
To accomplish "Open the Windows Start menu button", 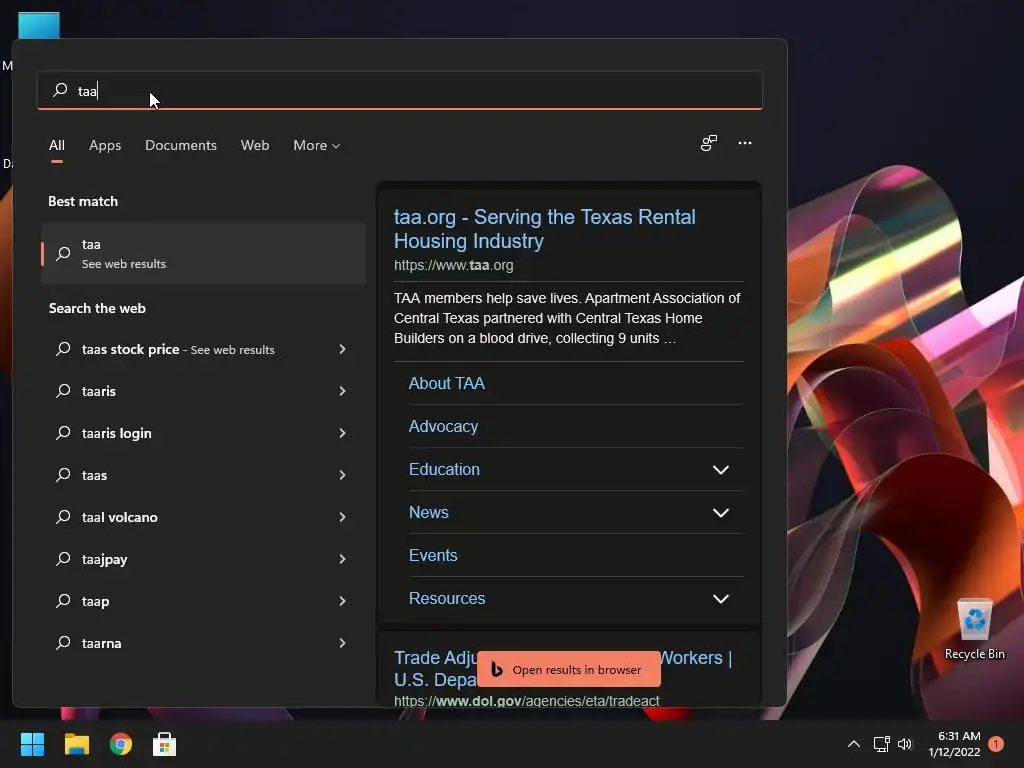I will click(x=32, y=744).
